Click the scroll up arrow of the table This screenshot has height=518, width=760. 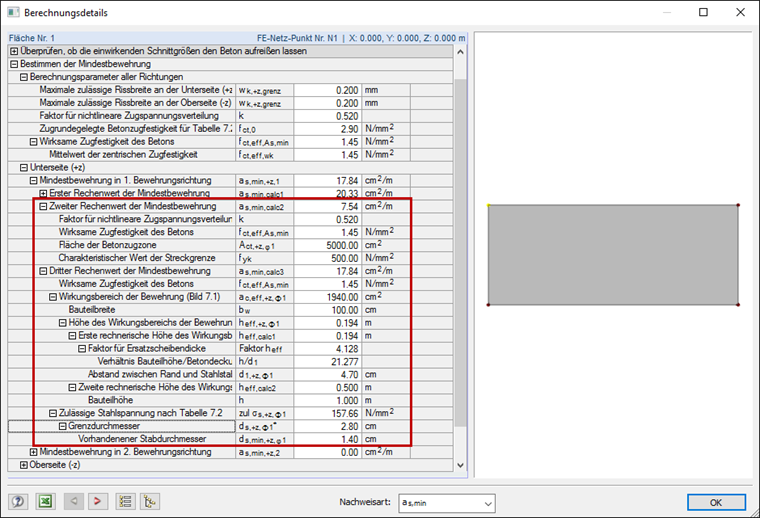click(460, 51)
